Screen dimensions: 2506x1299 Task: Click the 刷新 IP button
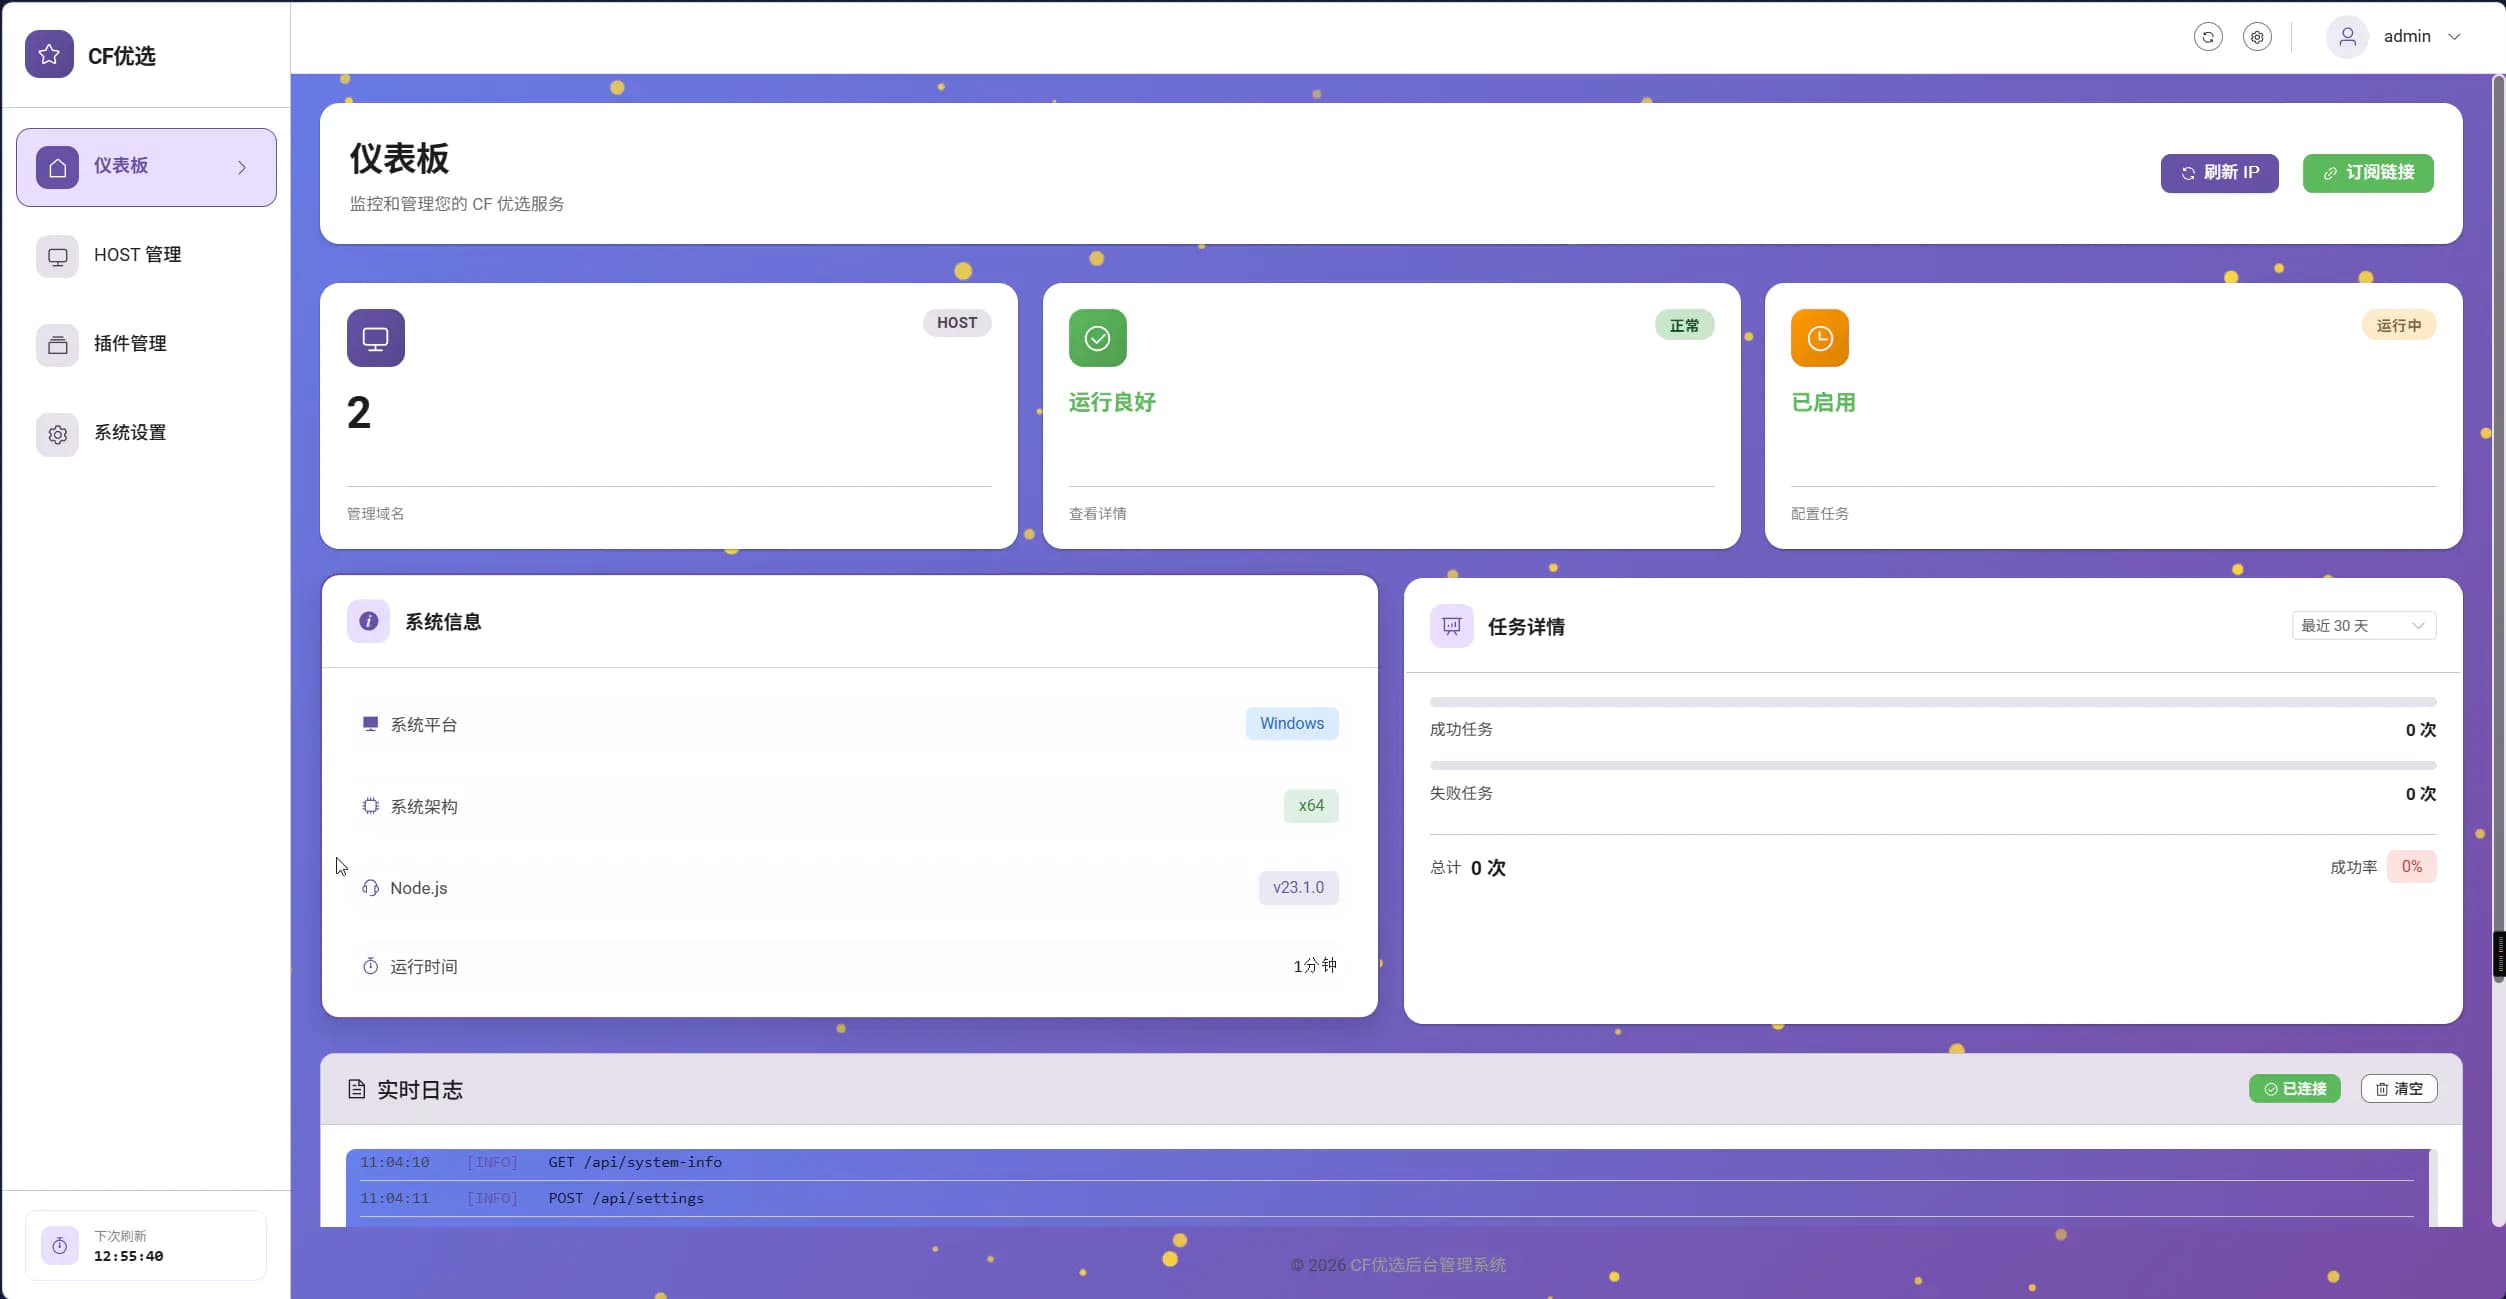[2219, 173]
